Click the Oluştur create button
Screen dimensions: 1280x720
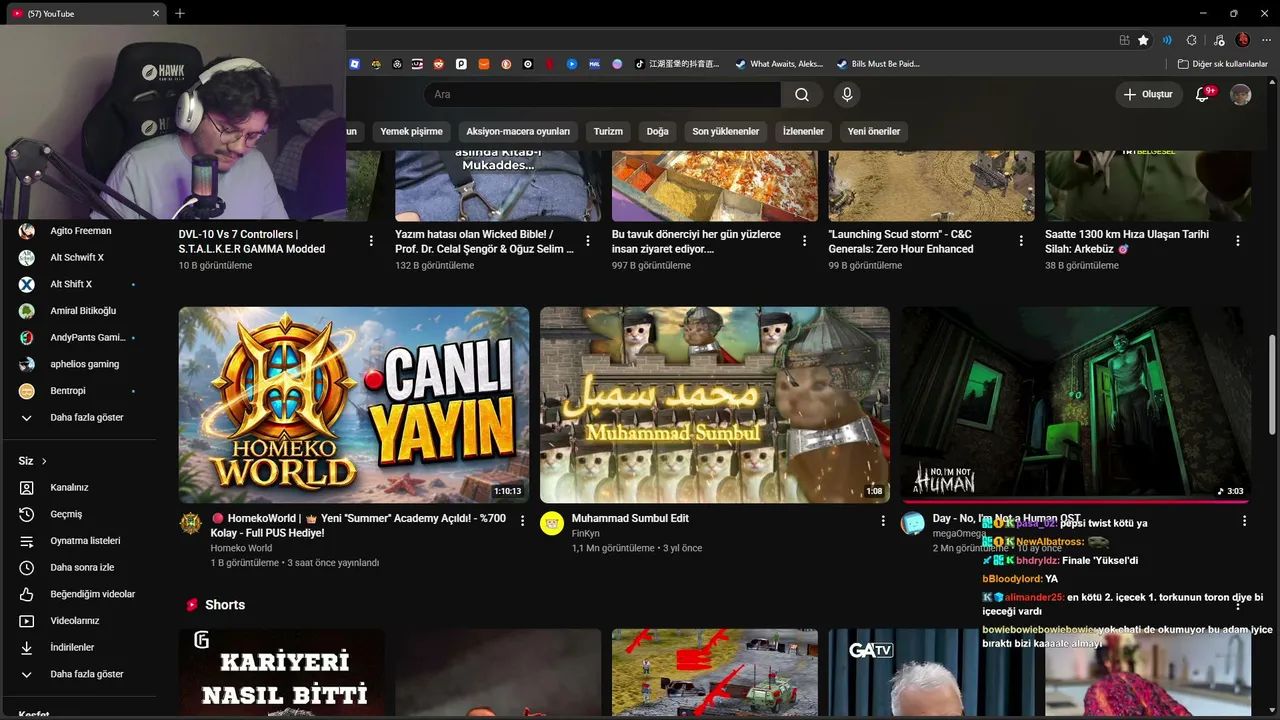click(x=1150, y=95)
